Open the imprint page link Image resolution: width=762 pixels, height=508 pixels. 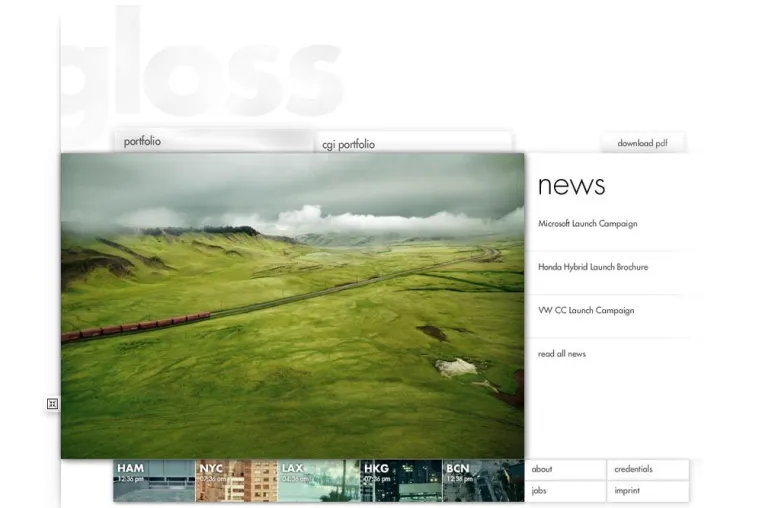[648, 491]
